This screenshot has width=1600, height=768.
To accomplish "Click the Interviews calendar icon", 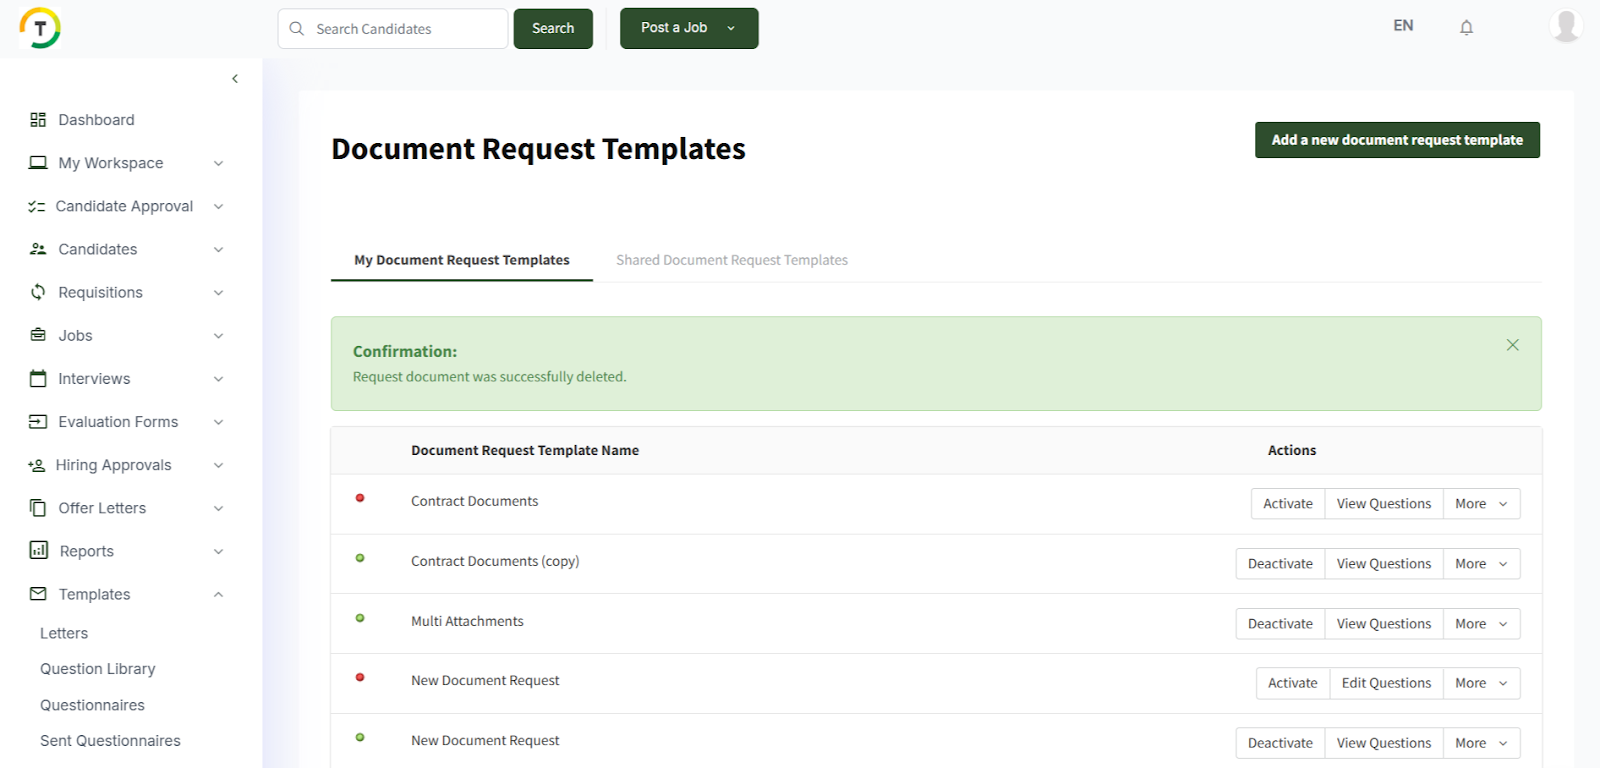I will click(38, 379).
